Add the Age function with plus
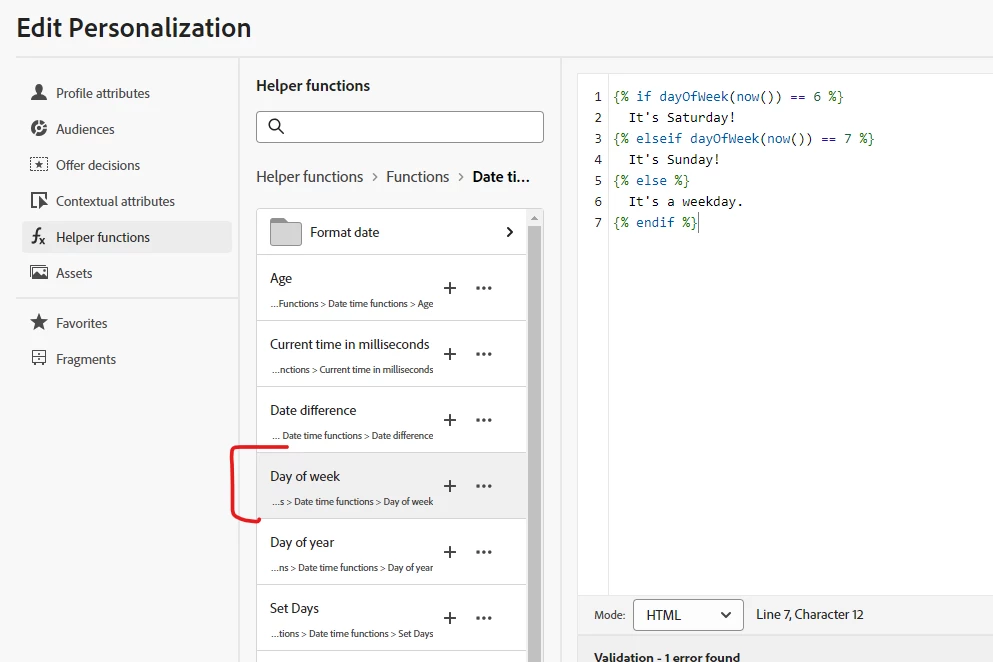The width and height of the screenshot is (993, 662). [450, 288]
